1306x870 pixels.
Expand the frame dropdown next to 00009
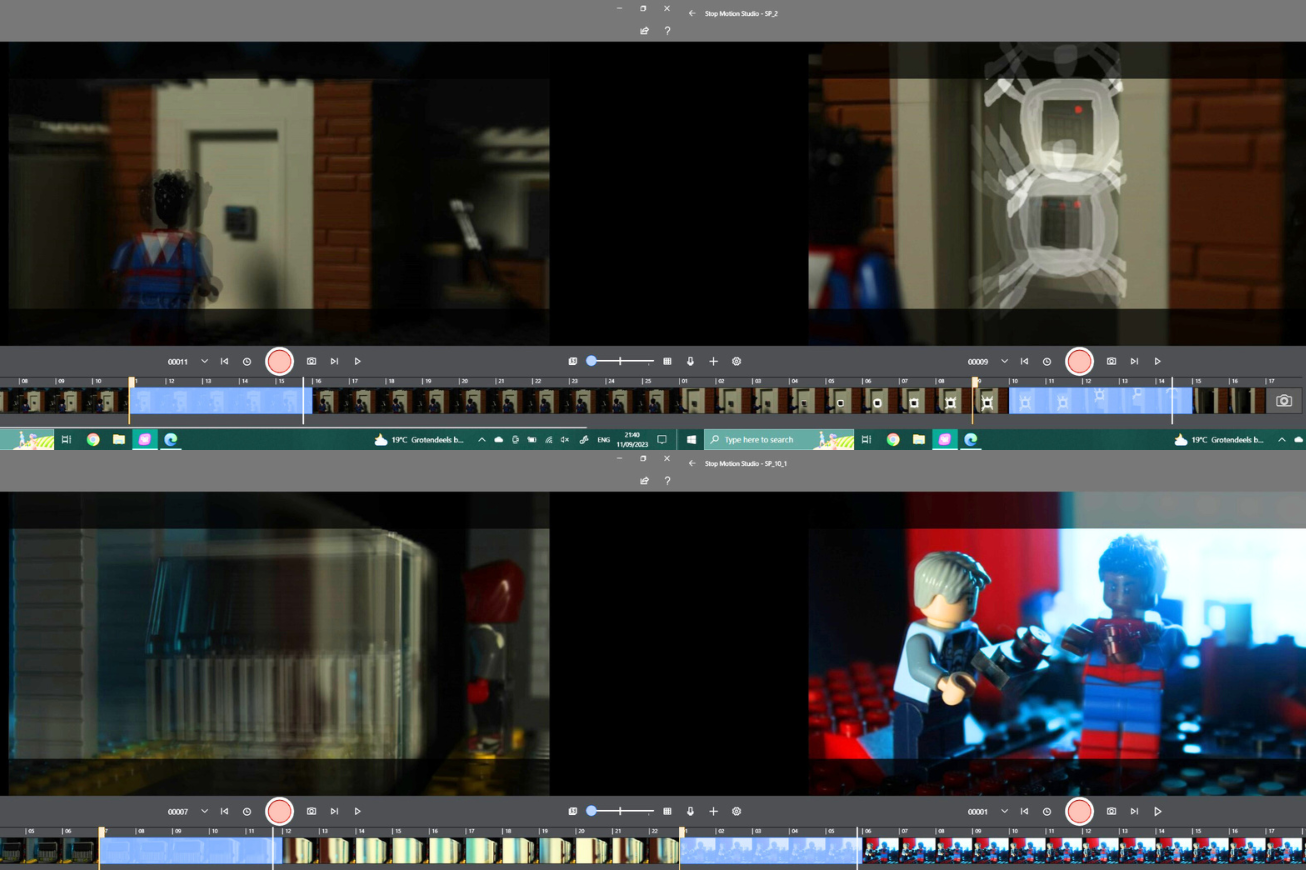pyautogui.click(x=1004, y=362)
